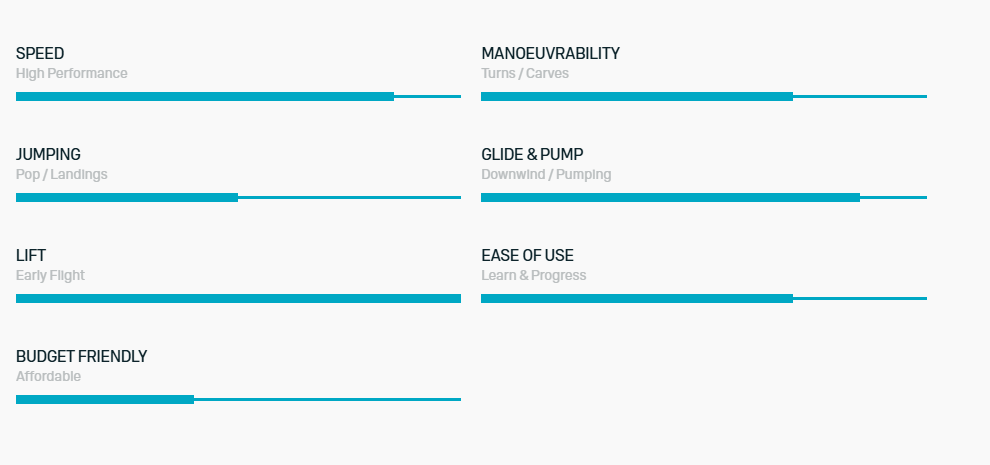Viewport: 990px width, 465px height.
Task: Click the 'Early Flight' subtitle text
Action: pyautogui.click(x=50, y=275)
